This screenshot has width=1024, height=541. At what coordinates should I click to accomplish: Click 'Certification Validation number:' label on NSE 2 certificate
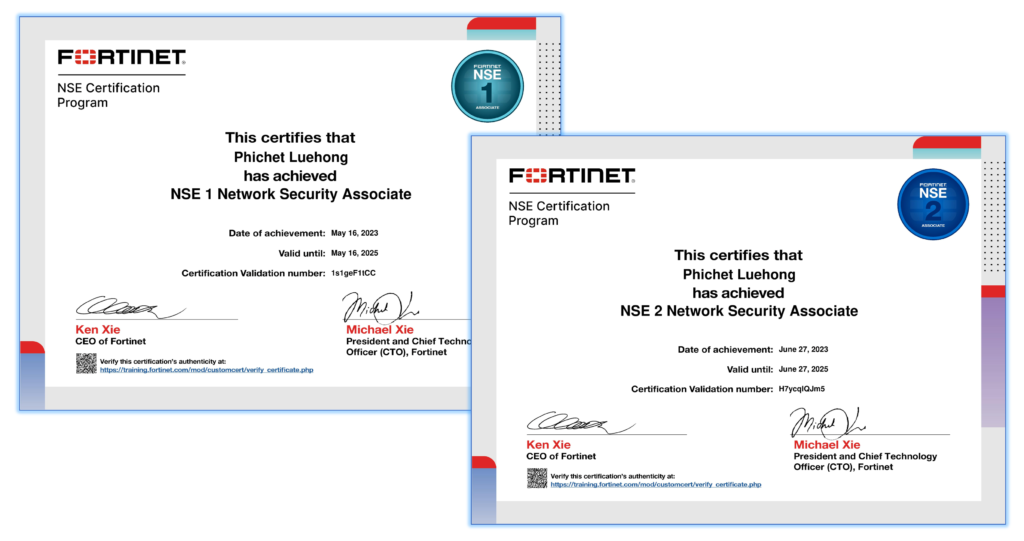coord(702,389)
